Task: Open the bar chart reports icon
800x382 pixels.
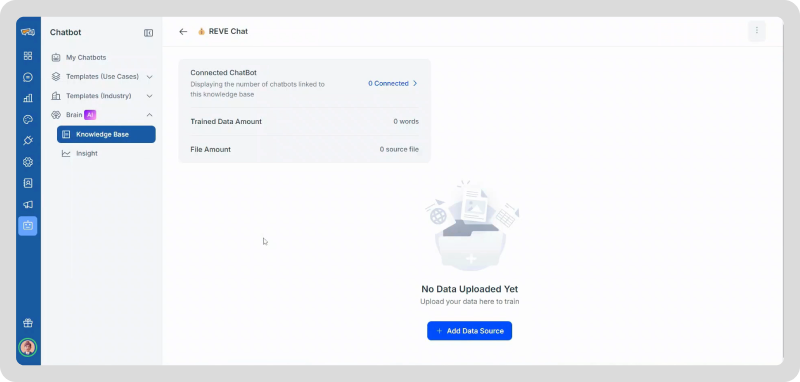Action: 28,98
